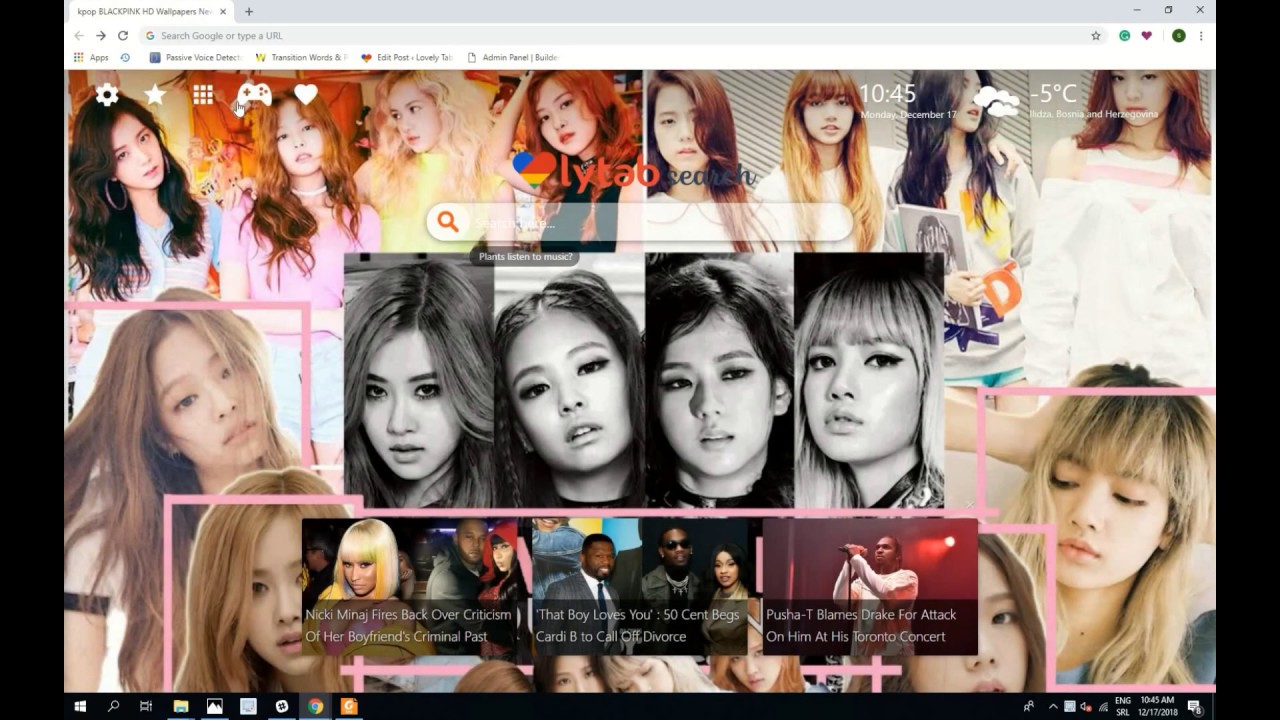
Task: Open the taskbar date and time
Action: 1157,706
